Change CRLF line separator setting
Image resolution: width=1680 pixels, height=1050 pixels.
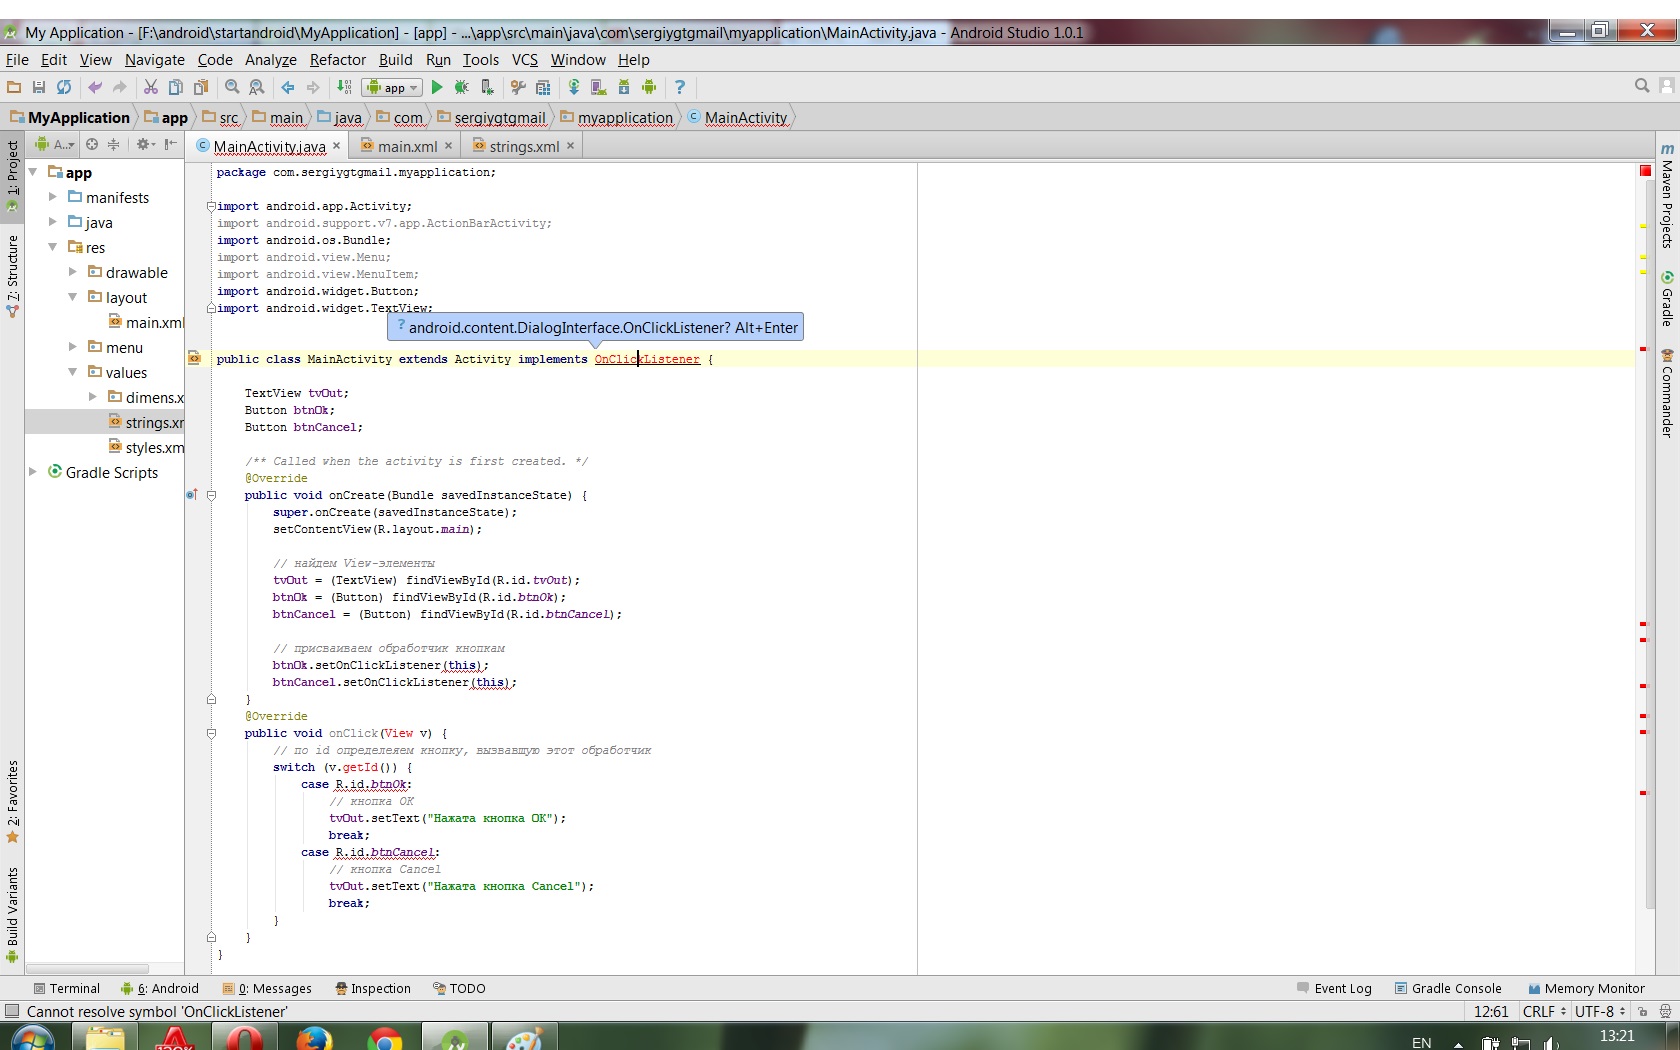click(x=1544, y=1011)
